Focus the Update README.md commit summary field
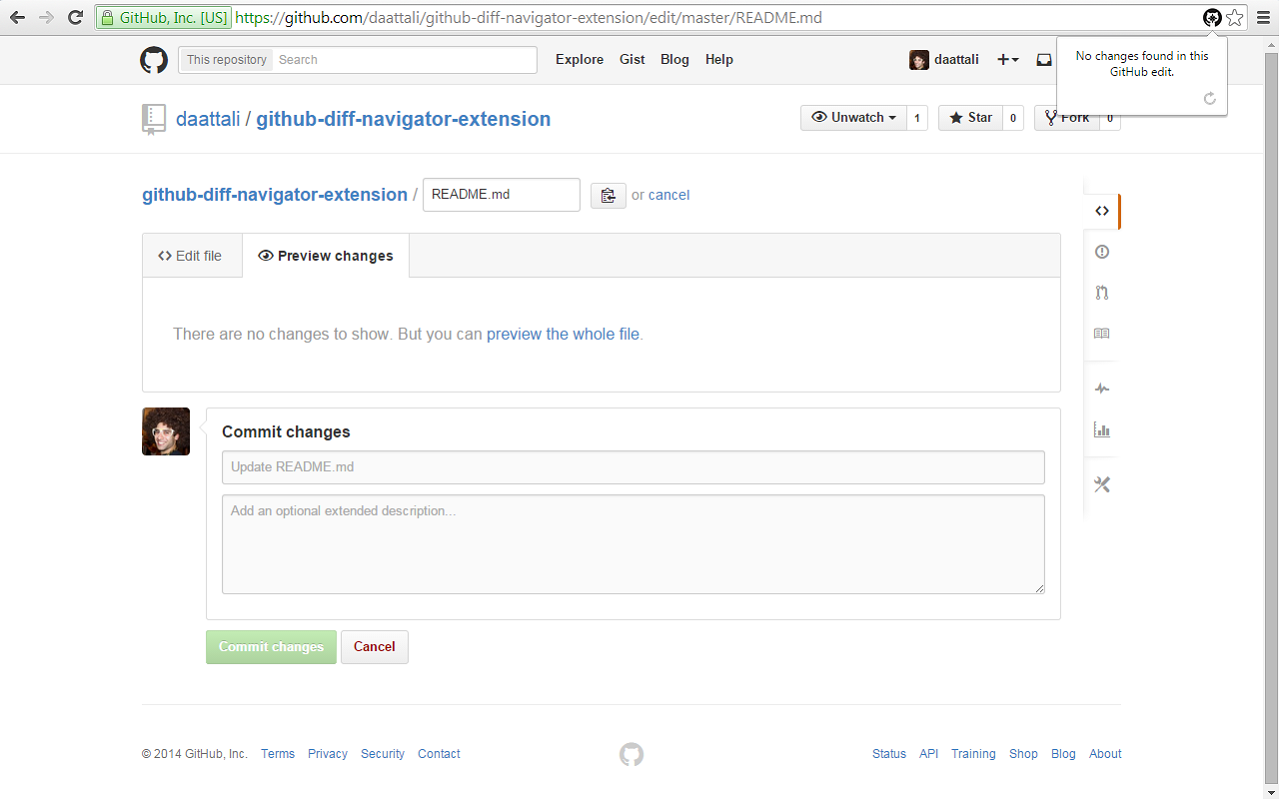Viewport: 1280px width, 800px height. click(x=633, y=467)
